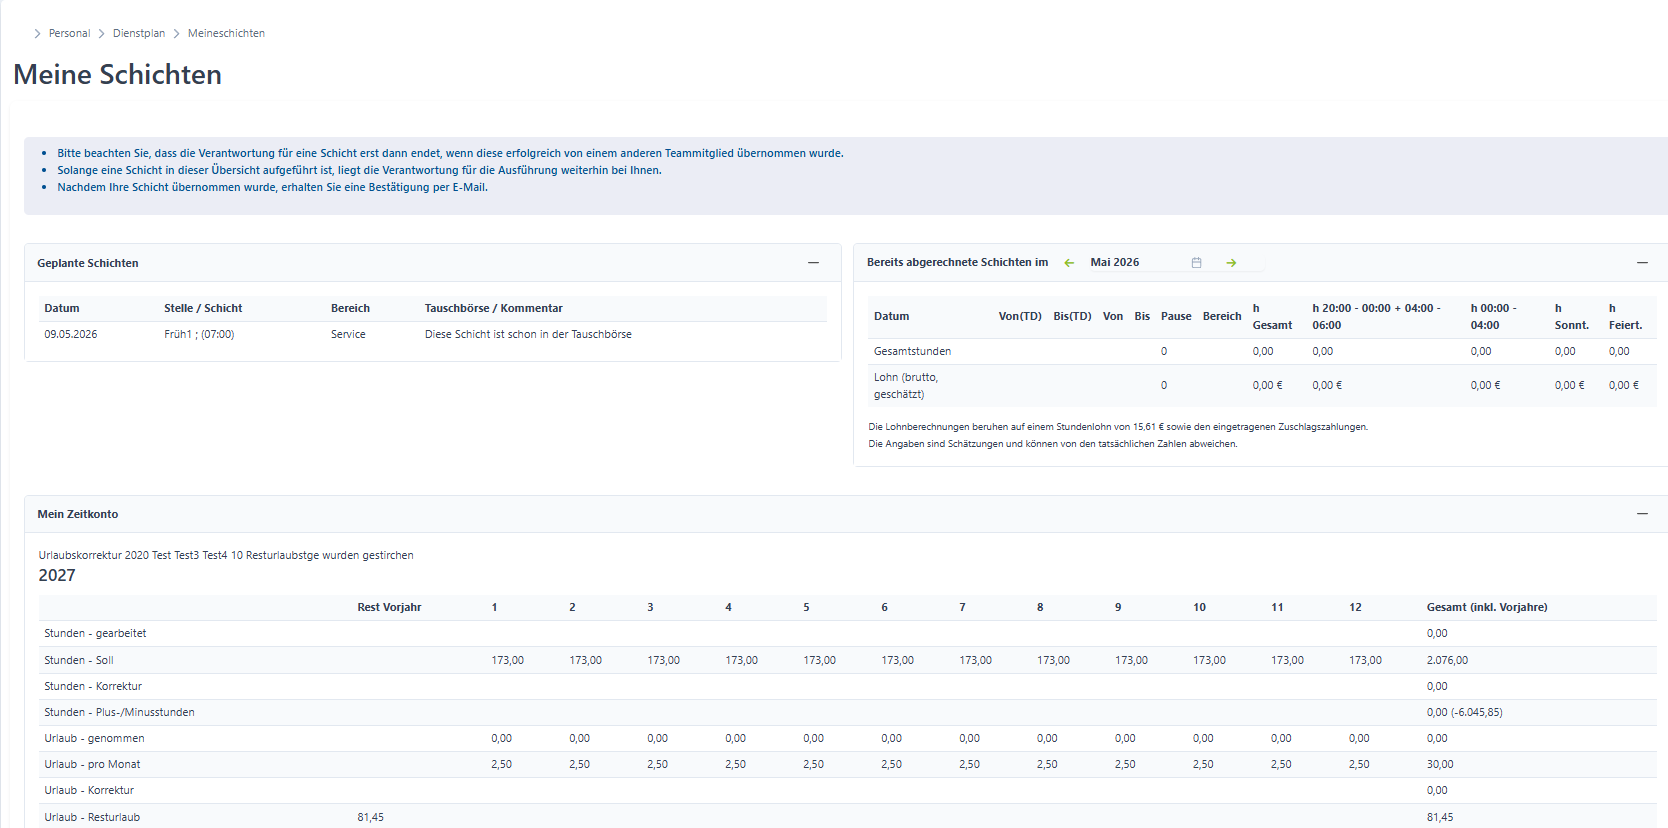Go to previous month with left arrow
The image size is (1668, 828).
coord(1069,263)
